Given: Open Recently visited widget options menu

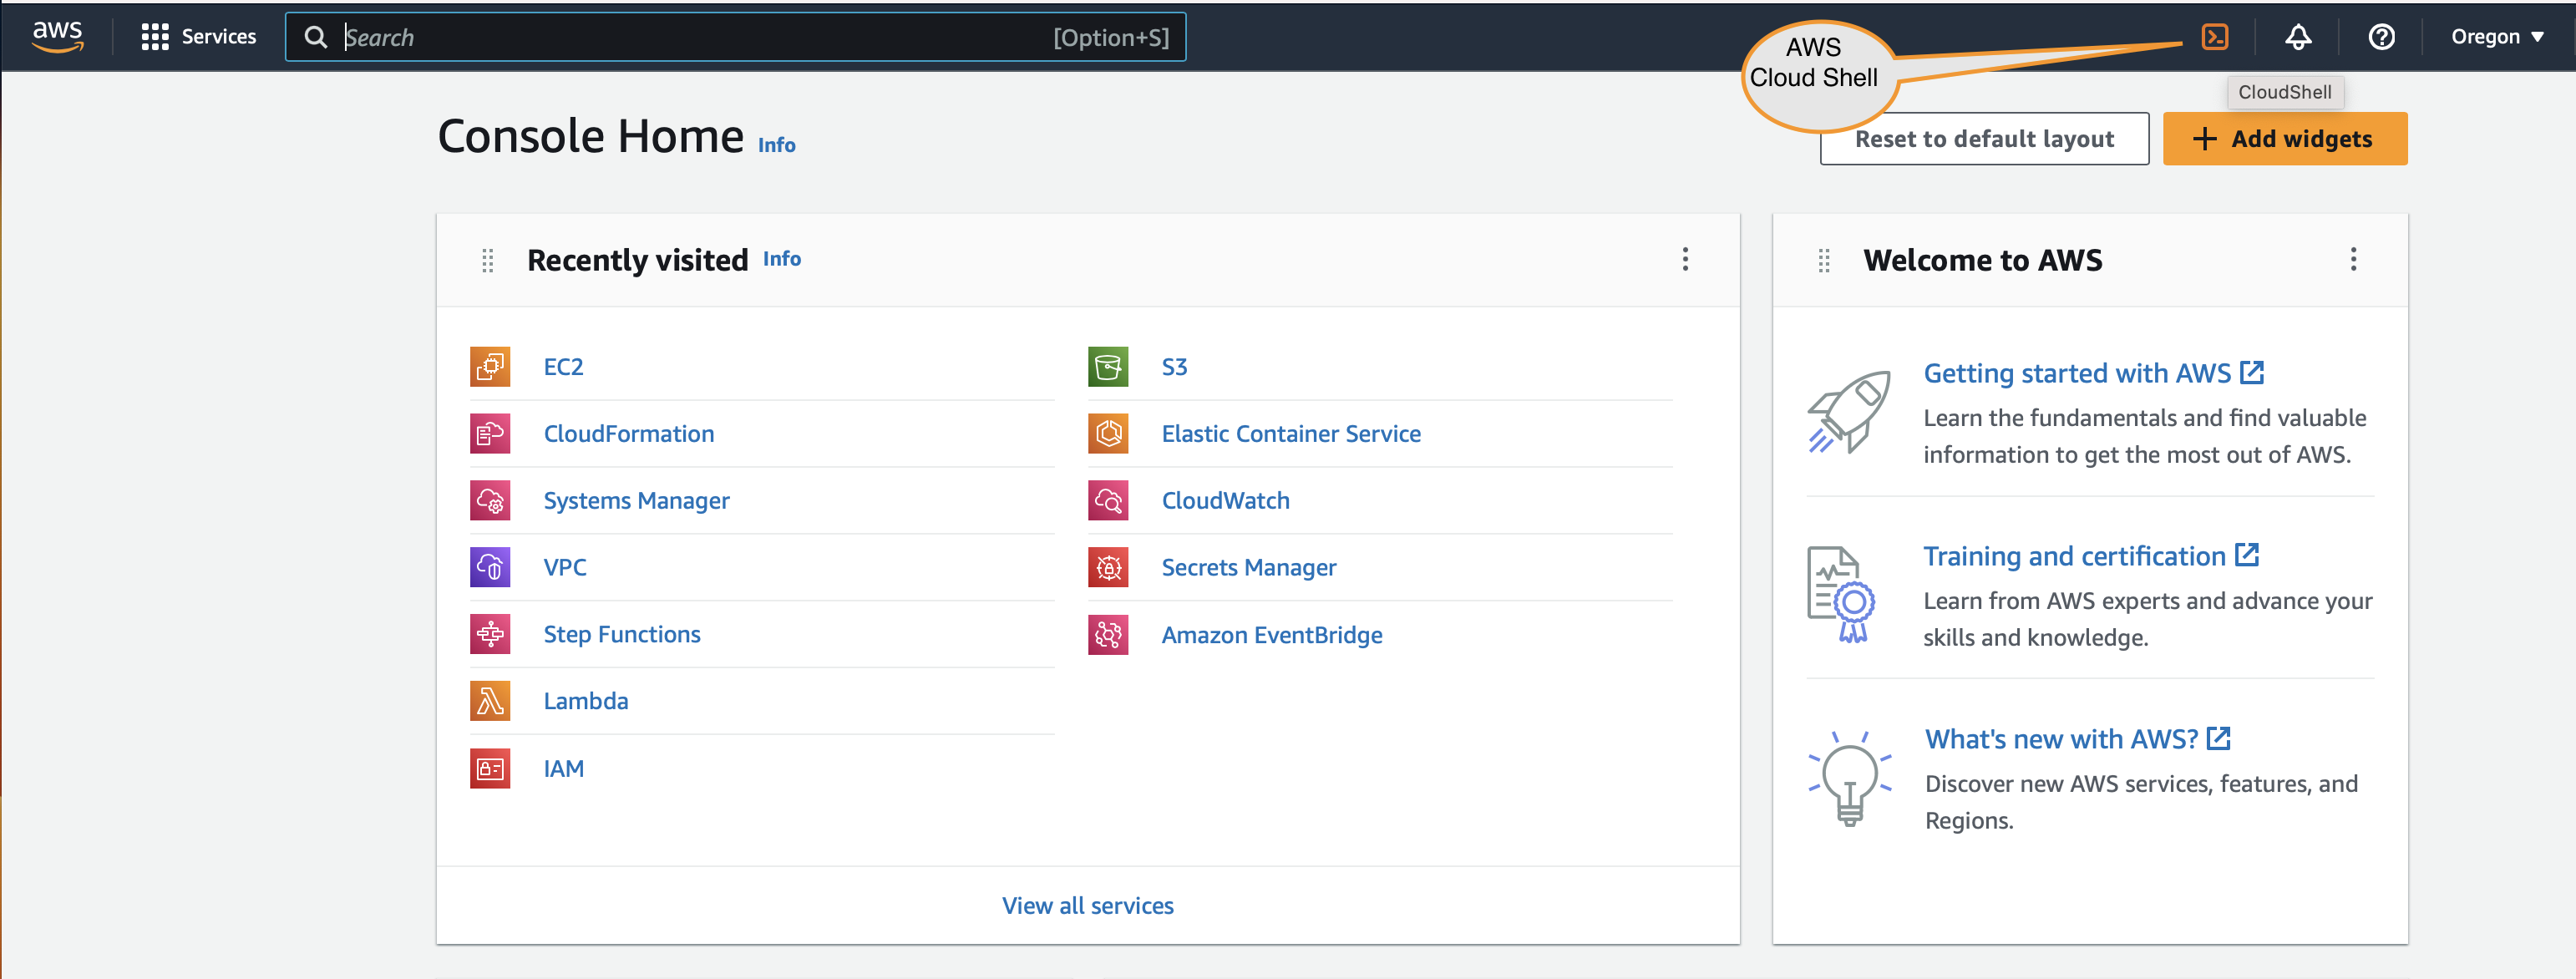Looking at the screenshot, I should (x=1685, y=259).
